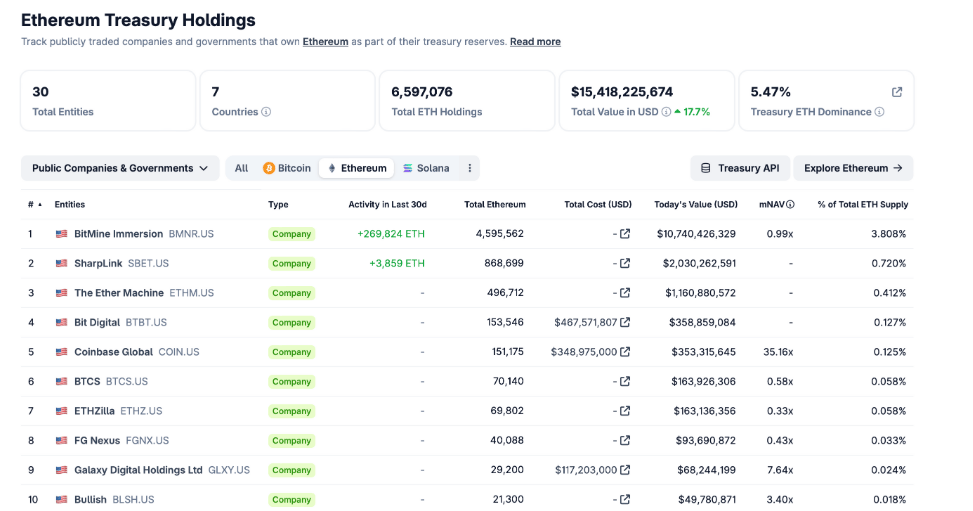Viewport: 973px width, 511px height.
Task: Click the BMNR.US ticker text
Action: click(x=191, y=234)
